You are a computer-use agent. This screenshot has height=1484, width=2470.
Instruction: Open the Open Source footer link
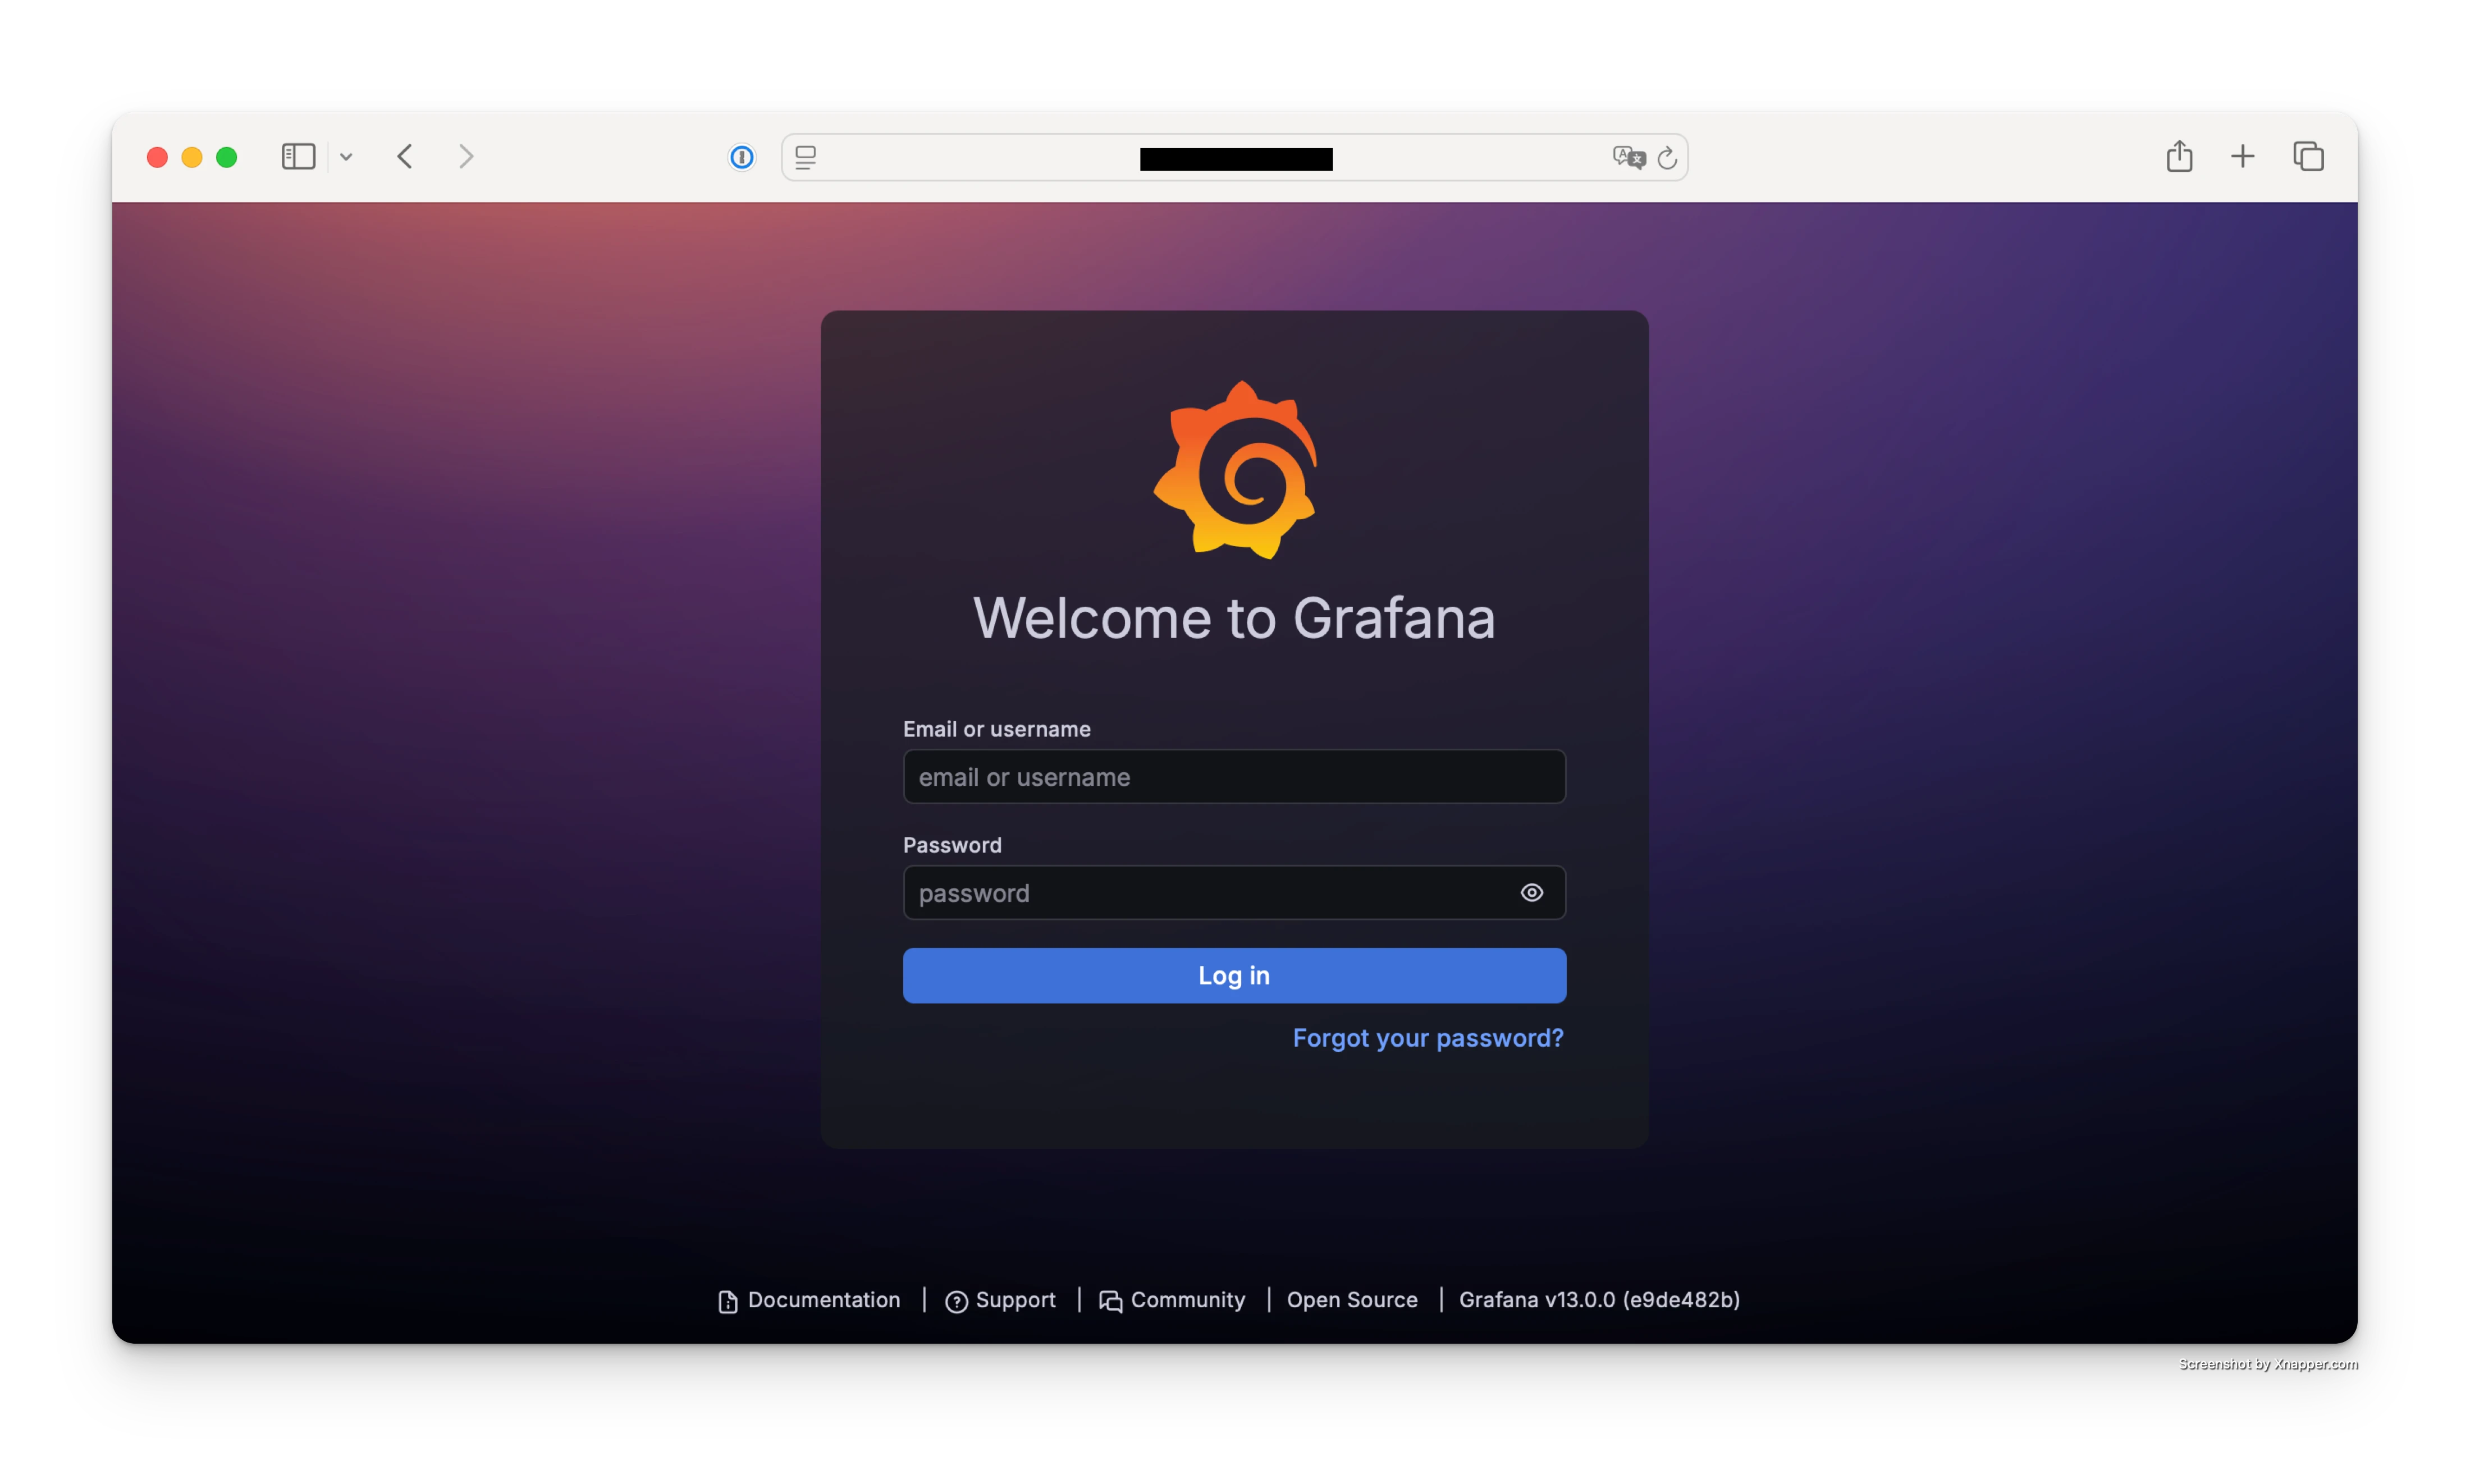1352,1300
